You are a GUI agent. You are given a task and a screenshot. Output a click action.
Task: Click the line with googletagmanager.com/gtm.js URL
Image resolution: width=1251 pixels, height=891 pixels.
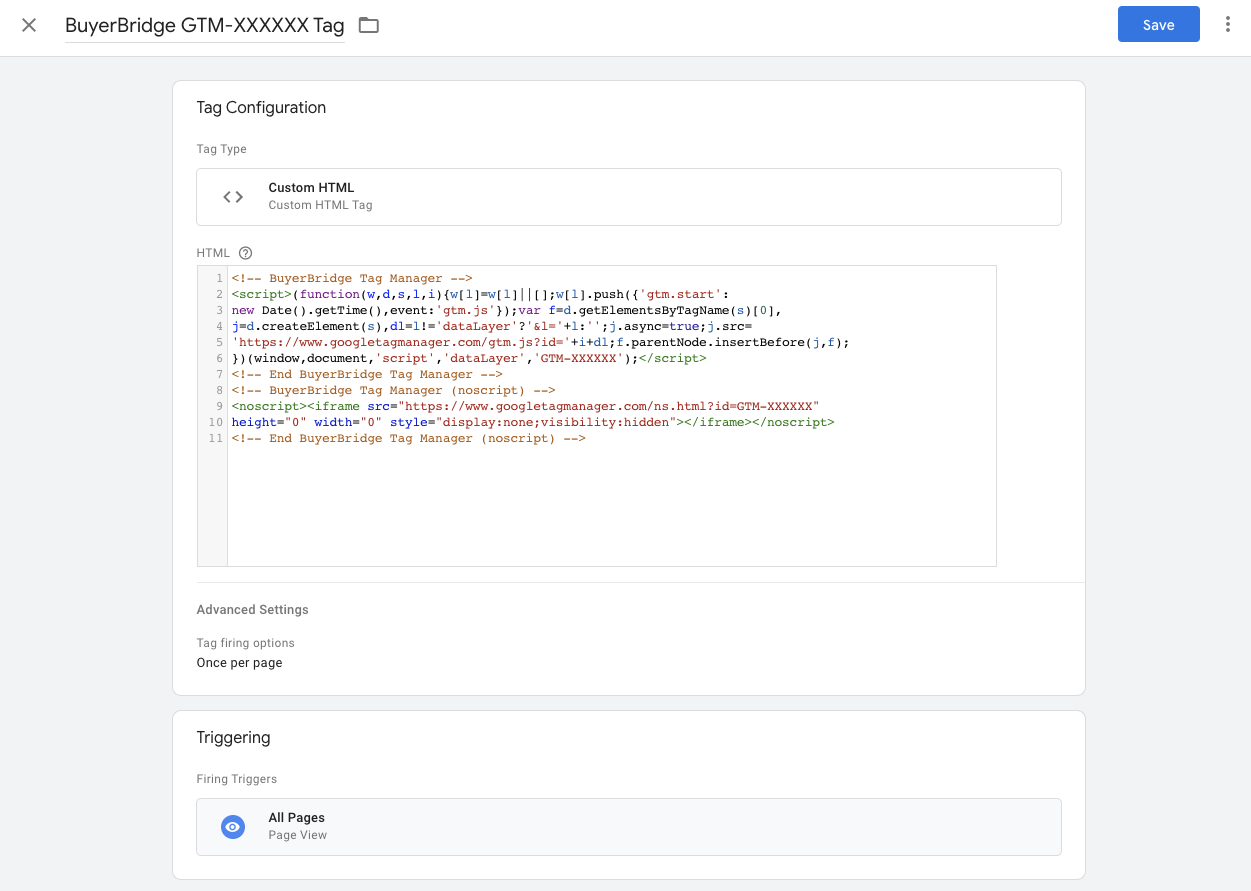click(x=540, y=342)
